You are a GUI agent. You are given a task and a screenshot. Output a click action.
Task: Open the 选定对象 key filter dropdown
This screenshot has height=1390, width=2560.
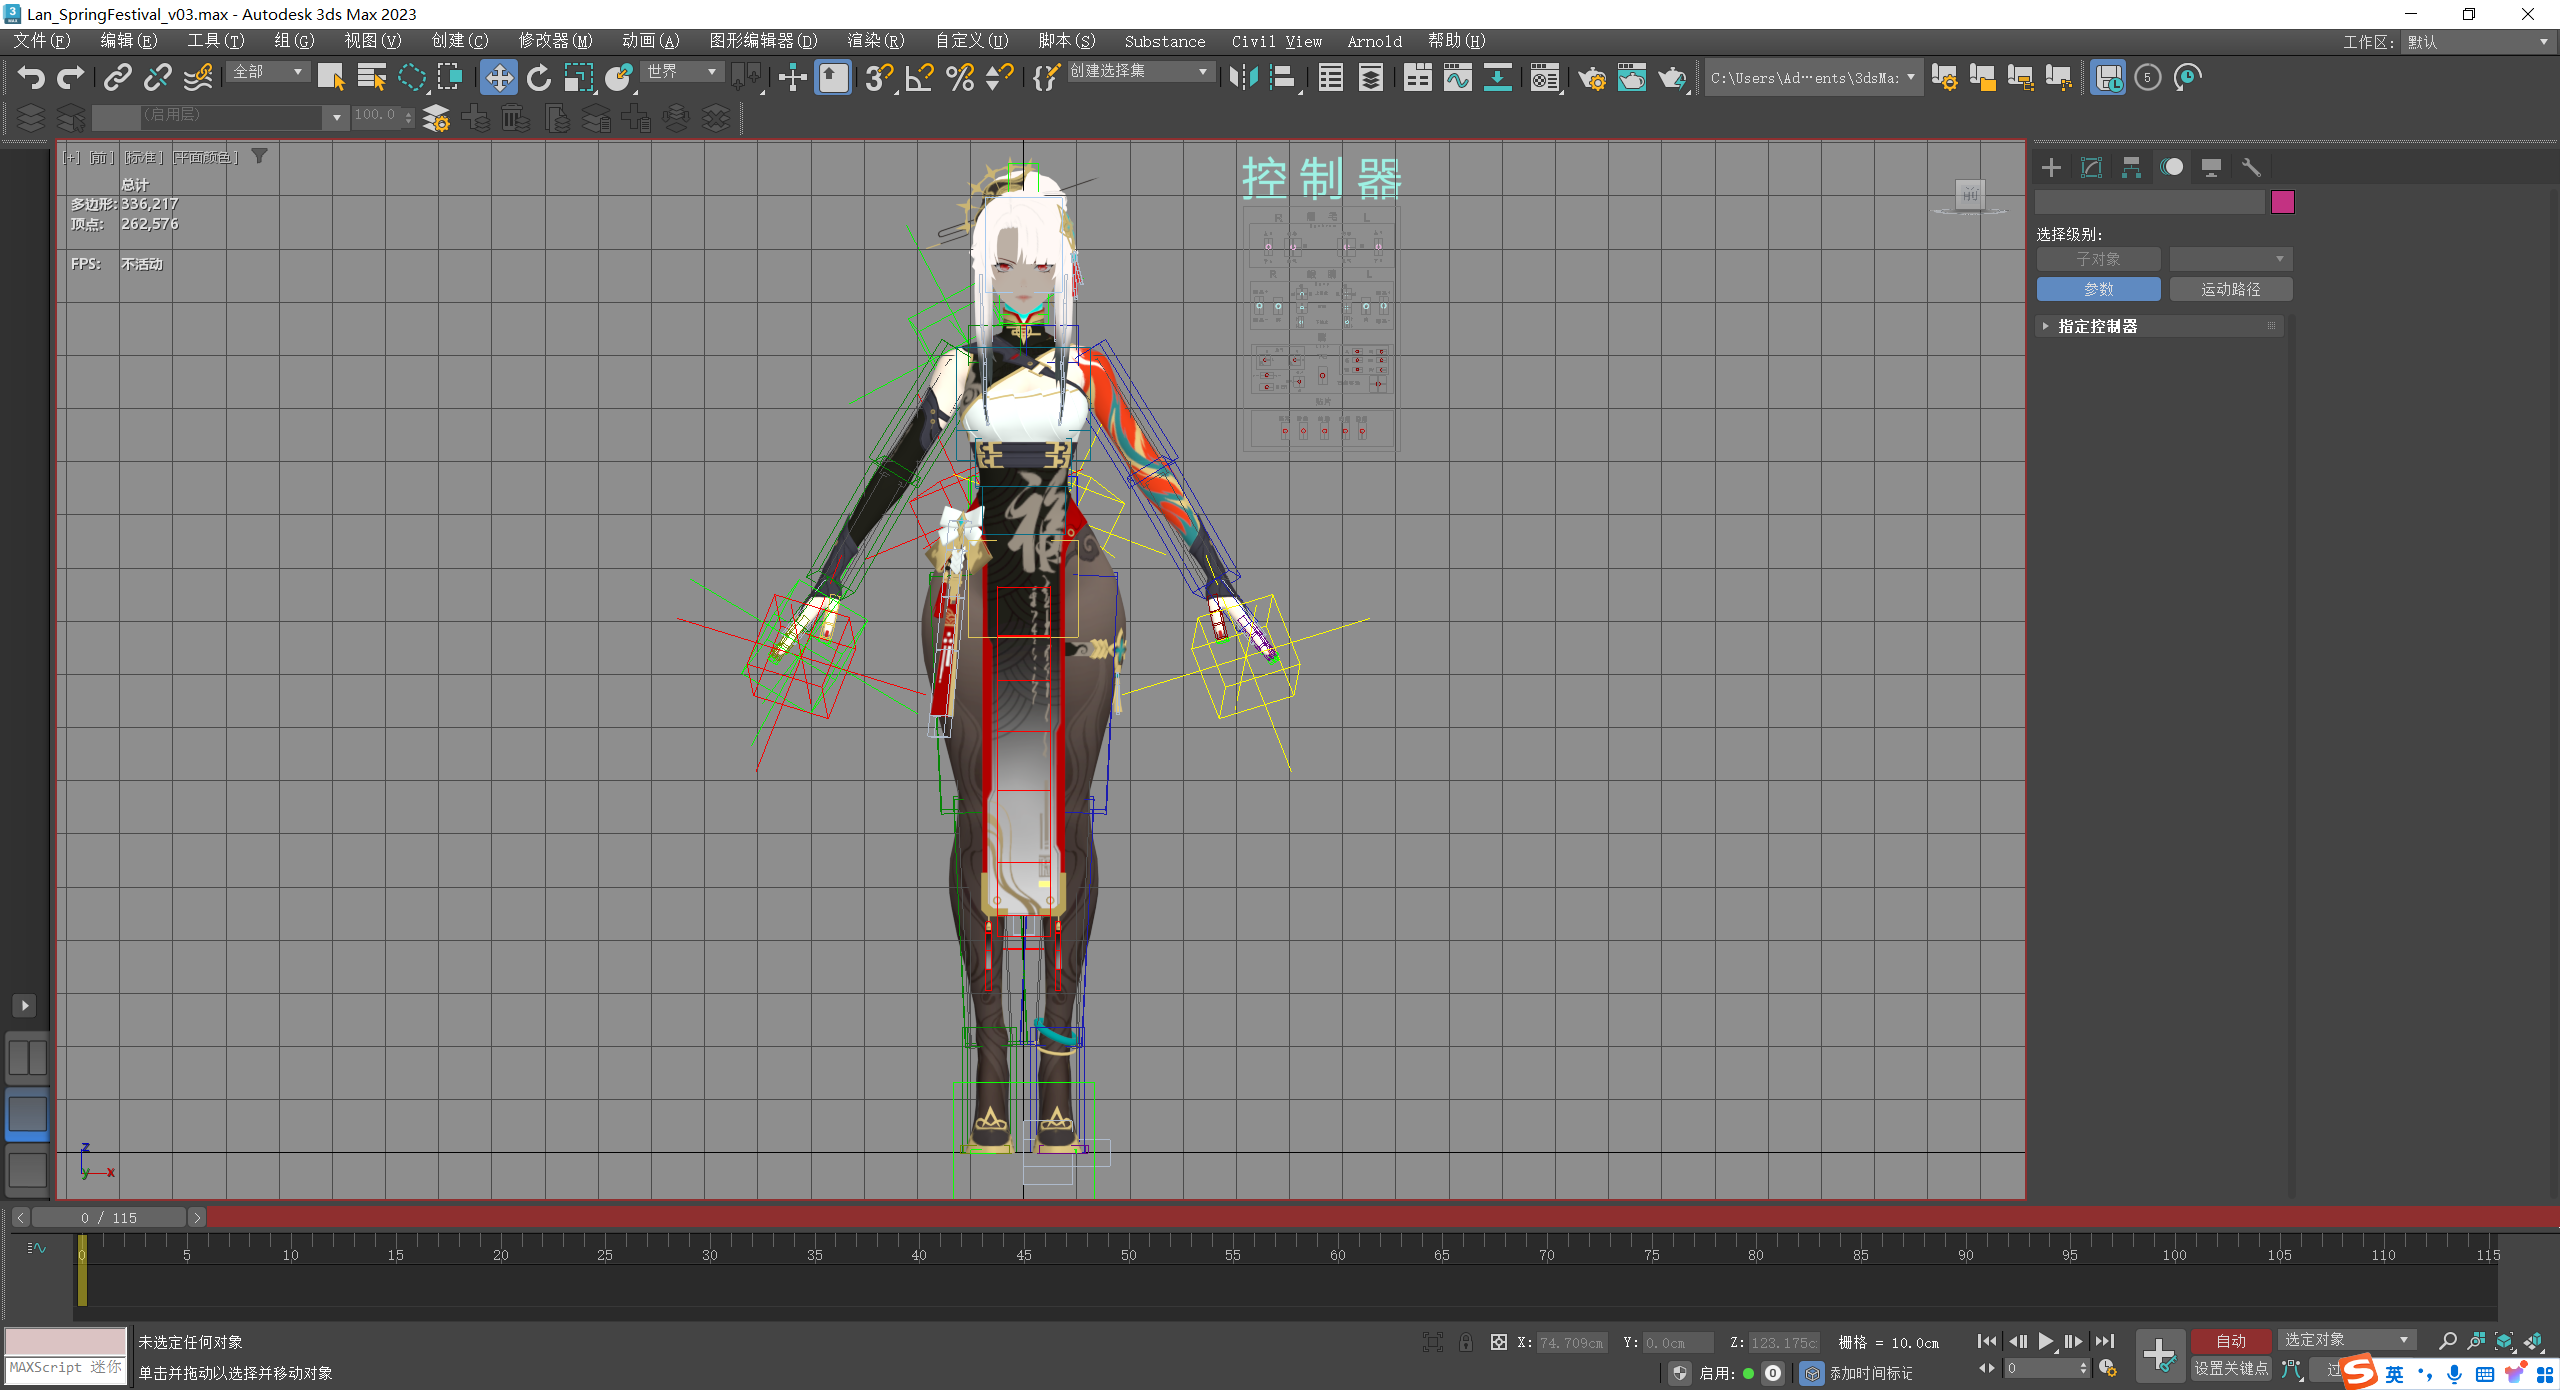(2346, 1340)
